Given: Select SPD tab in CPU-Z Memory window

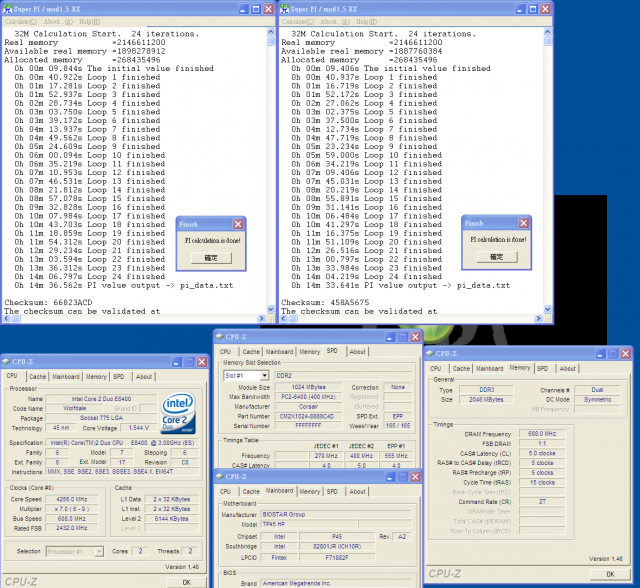Looking at the screenshot, I should (x=542, y=368).
